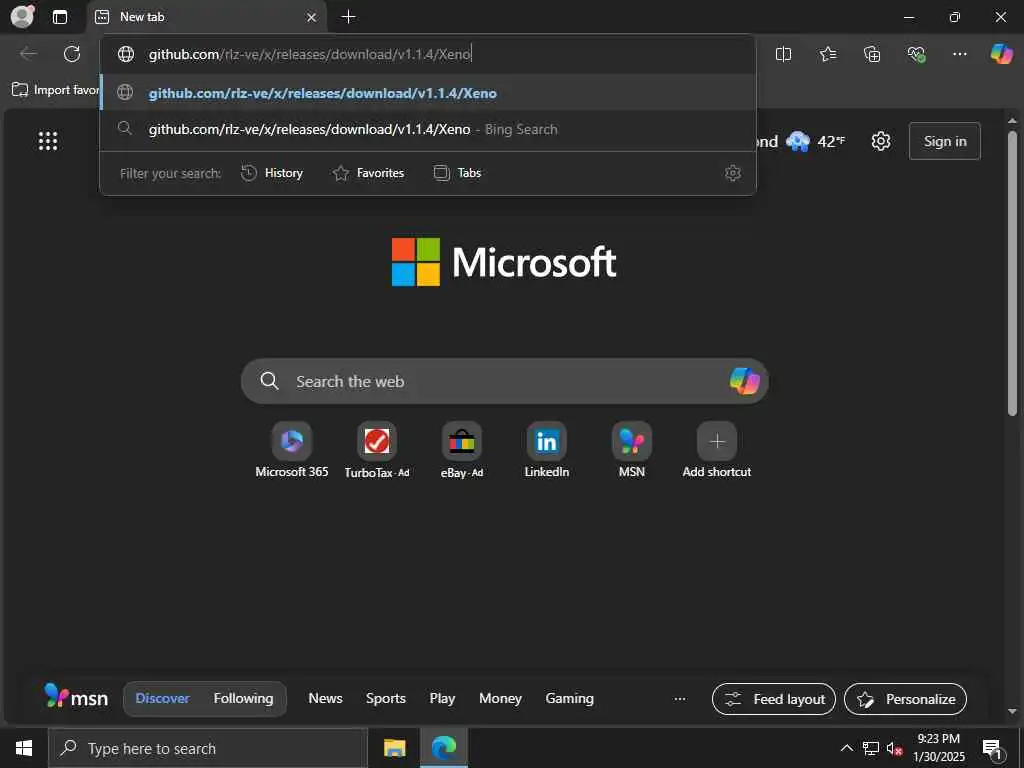Click the muted volume tray icon
The width and height of the screenshot is (1024, 768).
click(x=895, y=748)
